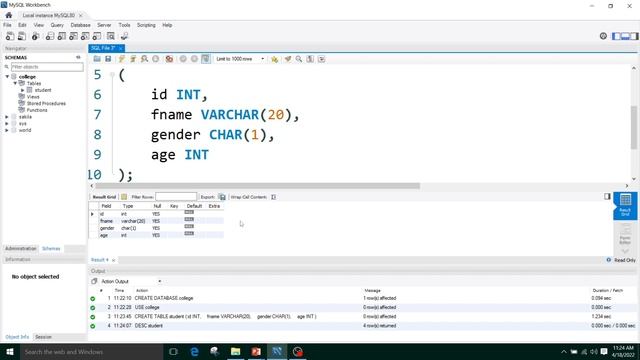
Task: Click the create function icon
Action: coord(97,36)
